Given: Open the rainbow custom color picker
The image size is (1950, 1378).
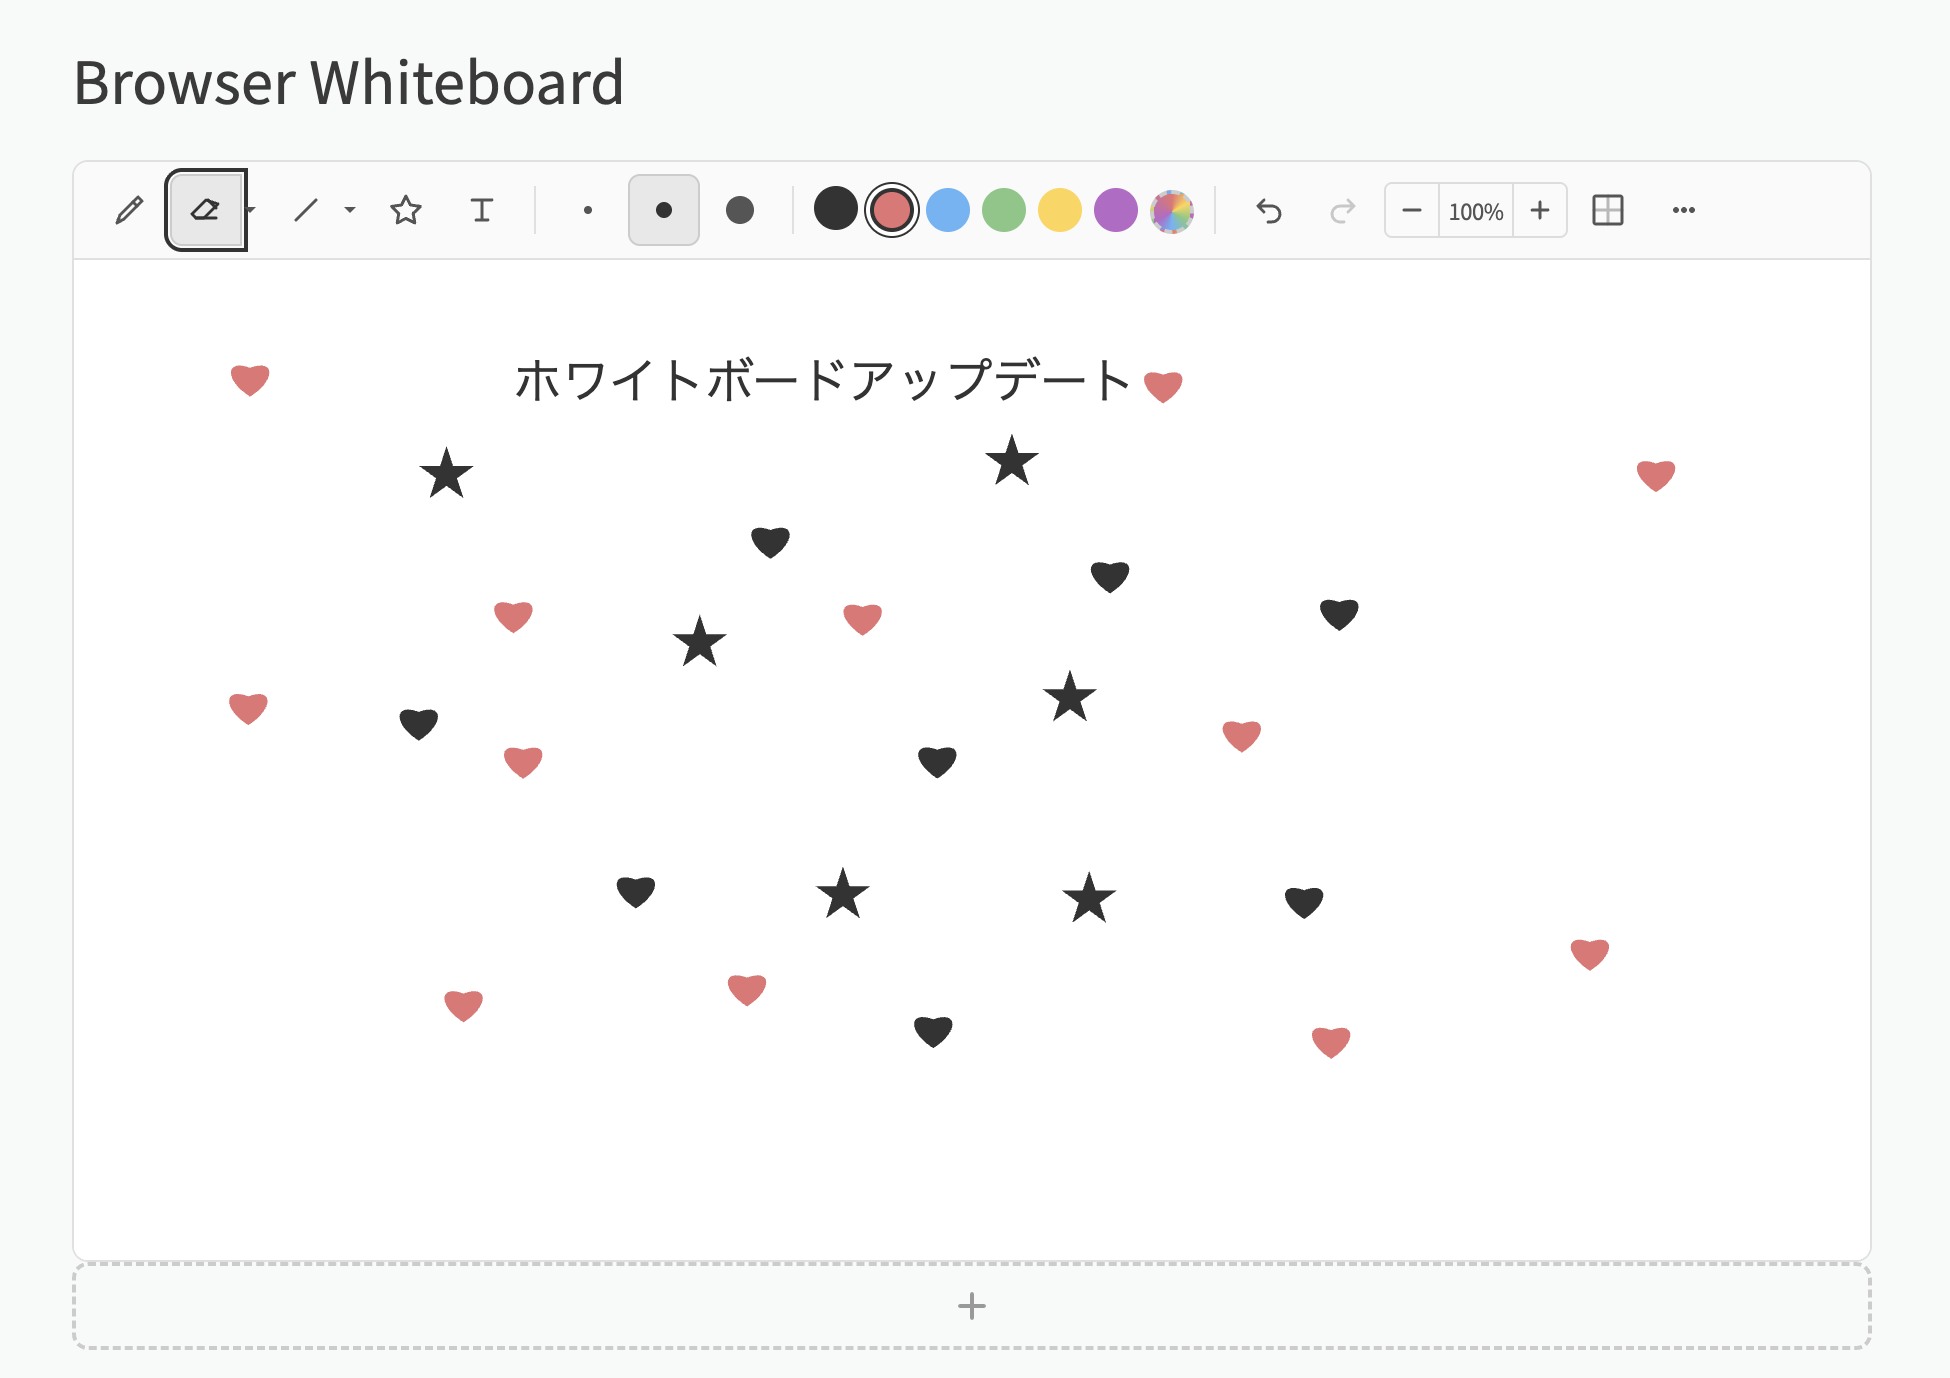Looking at the screenshot, I should click(1171, 210).
